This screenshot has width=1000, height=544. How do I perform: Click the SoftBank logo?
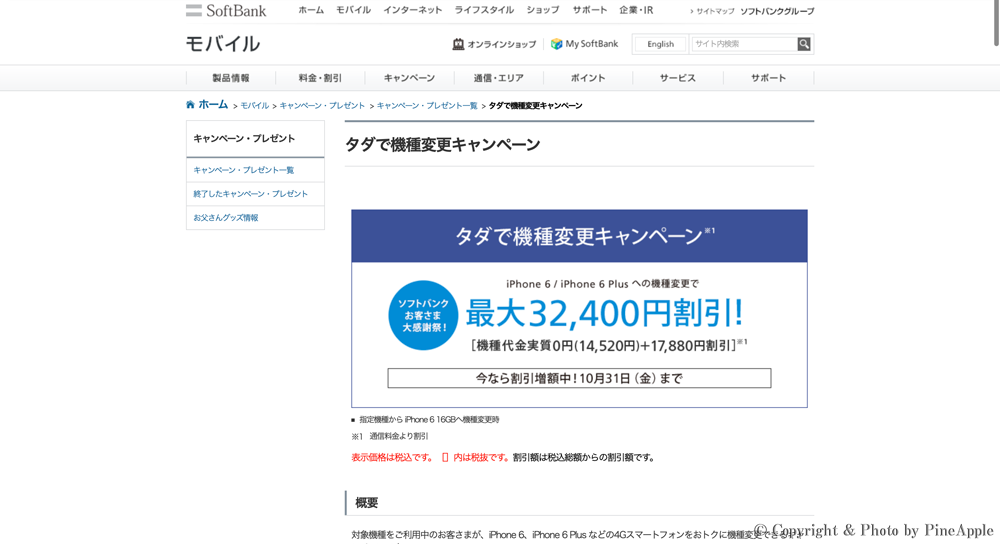226,11
